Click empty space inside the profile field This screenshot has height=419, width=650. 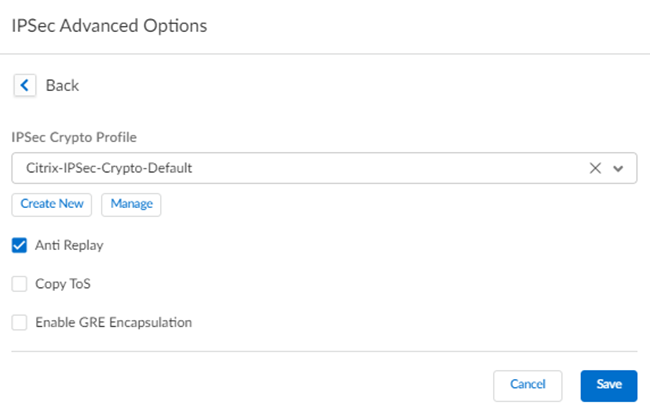pyautogui.click(x=400, y=168)
